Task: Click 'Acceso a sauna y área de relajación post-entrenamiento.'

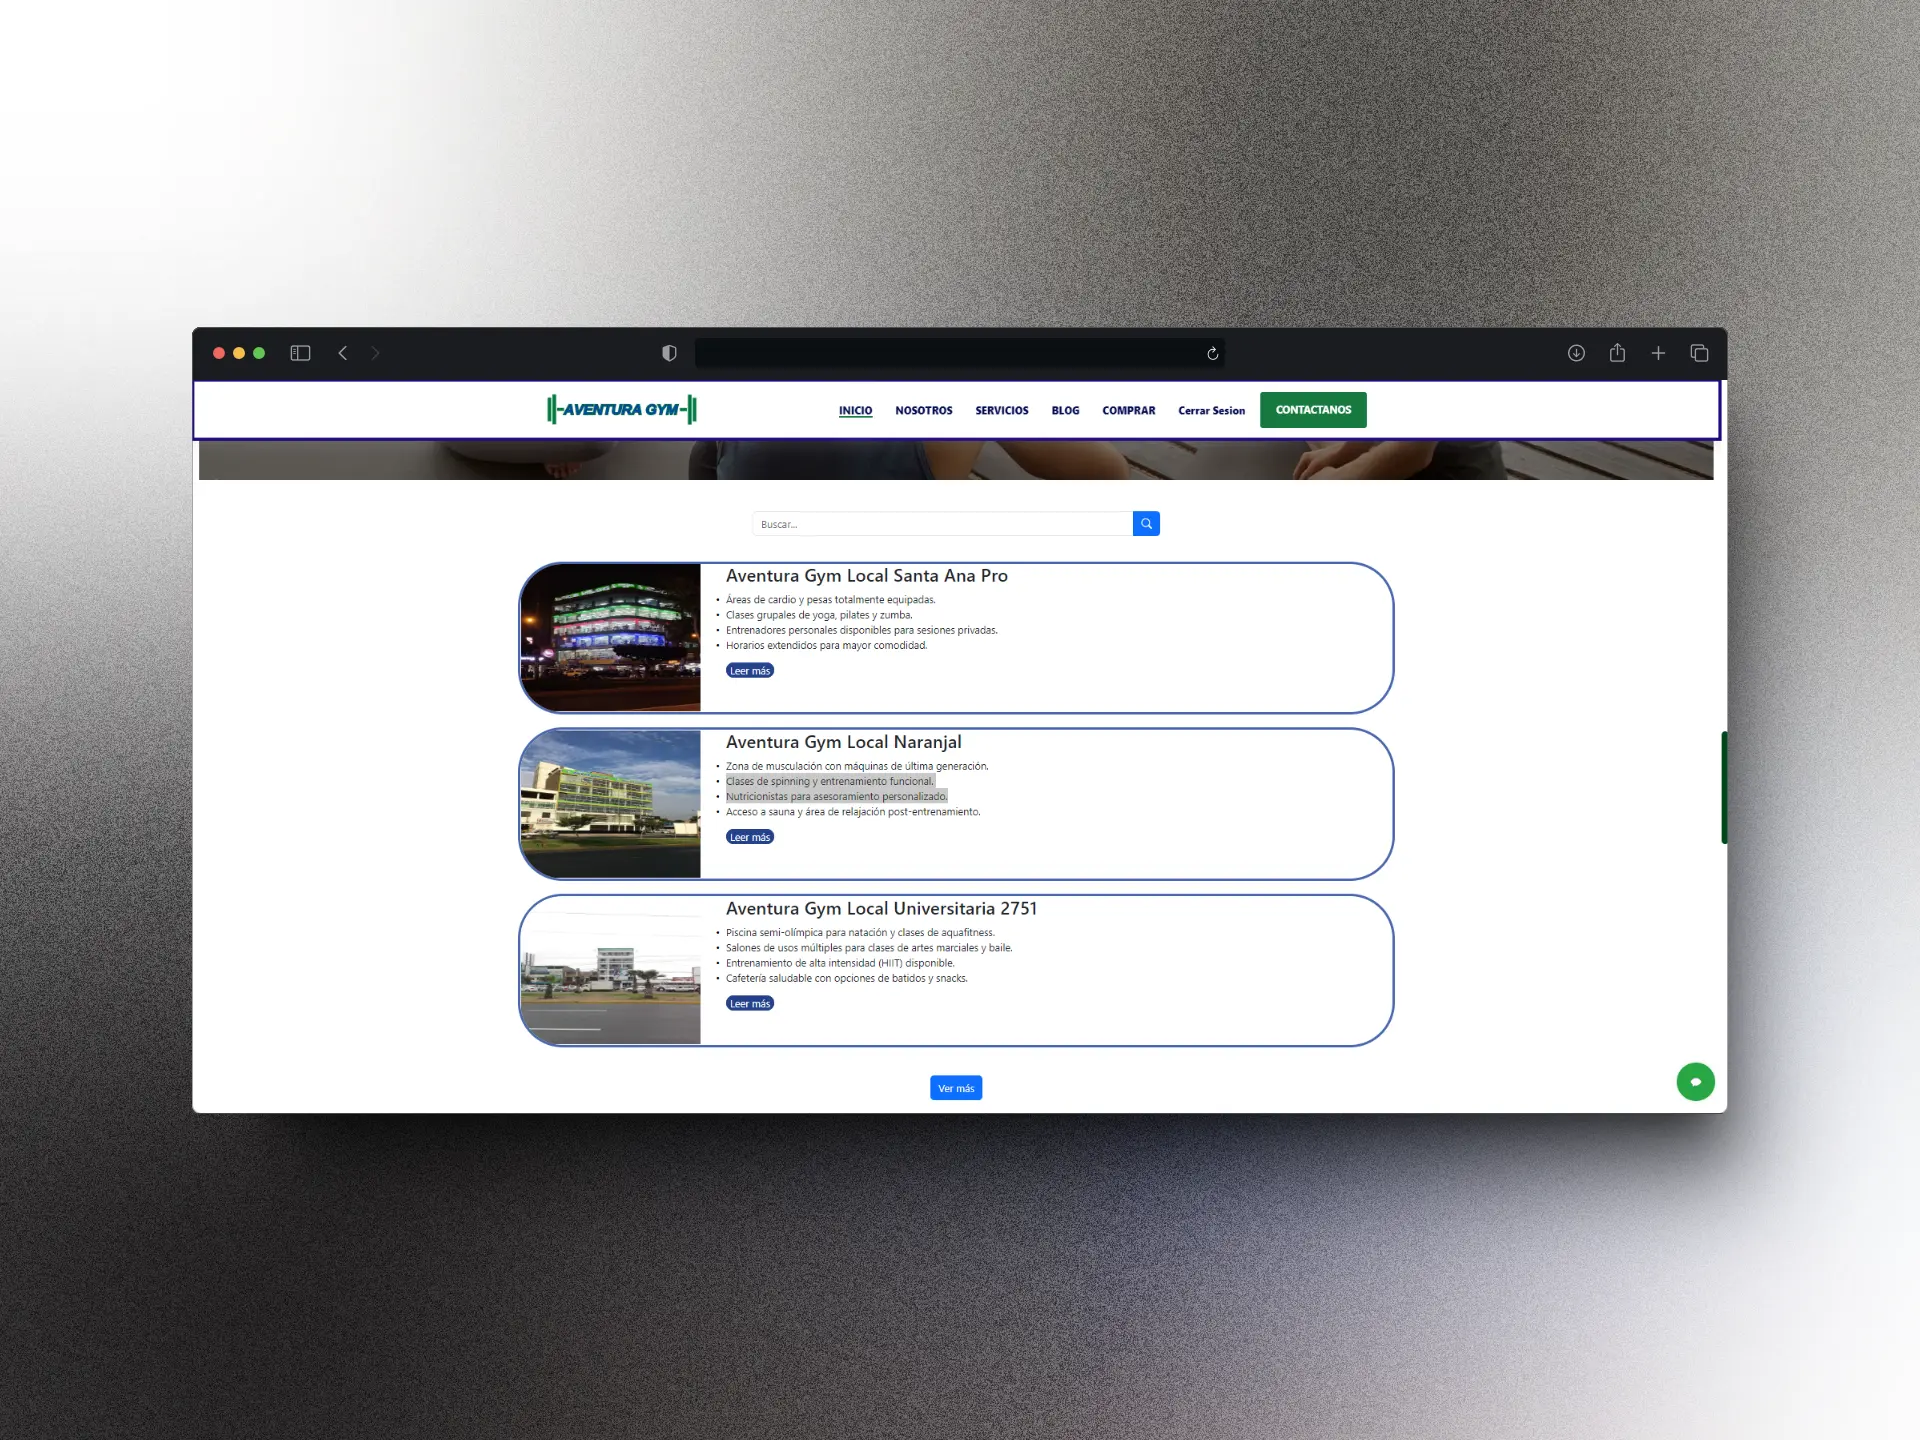Action: point(853,812)
